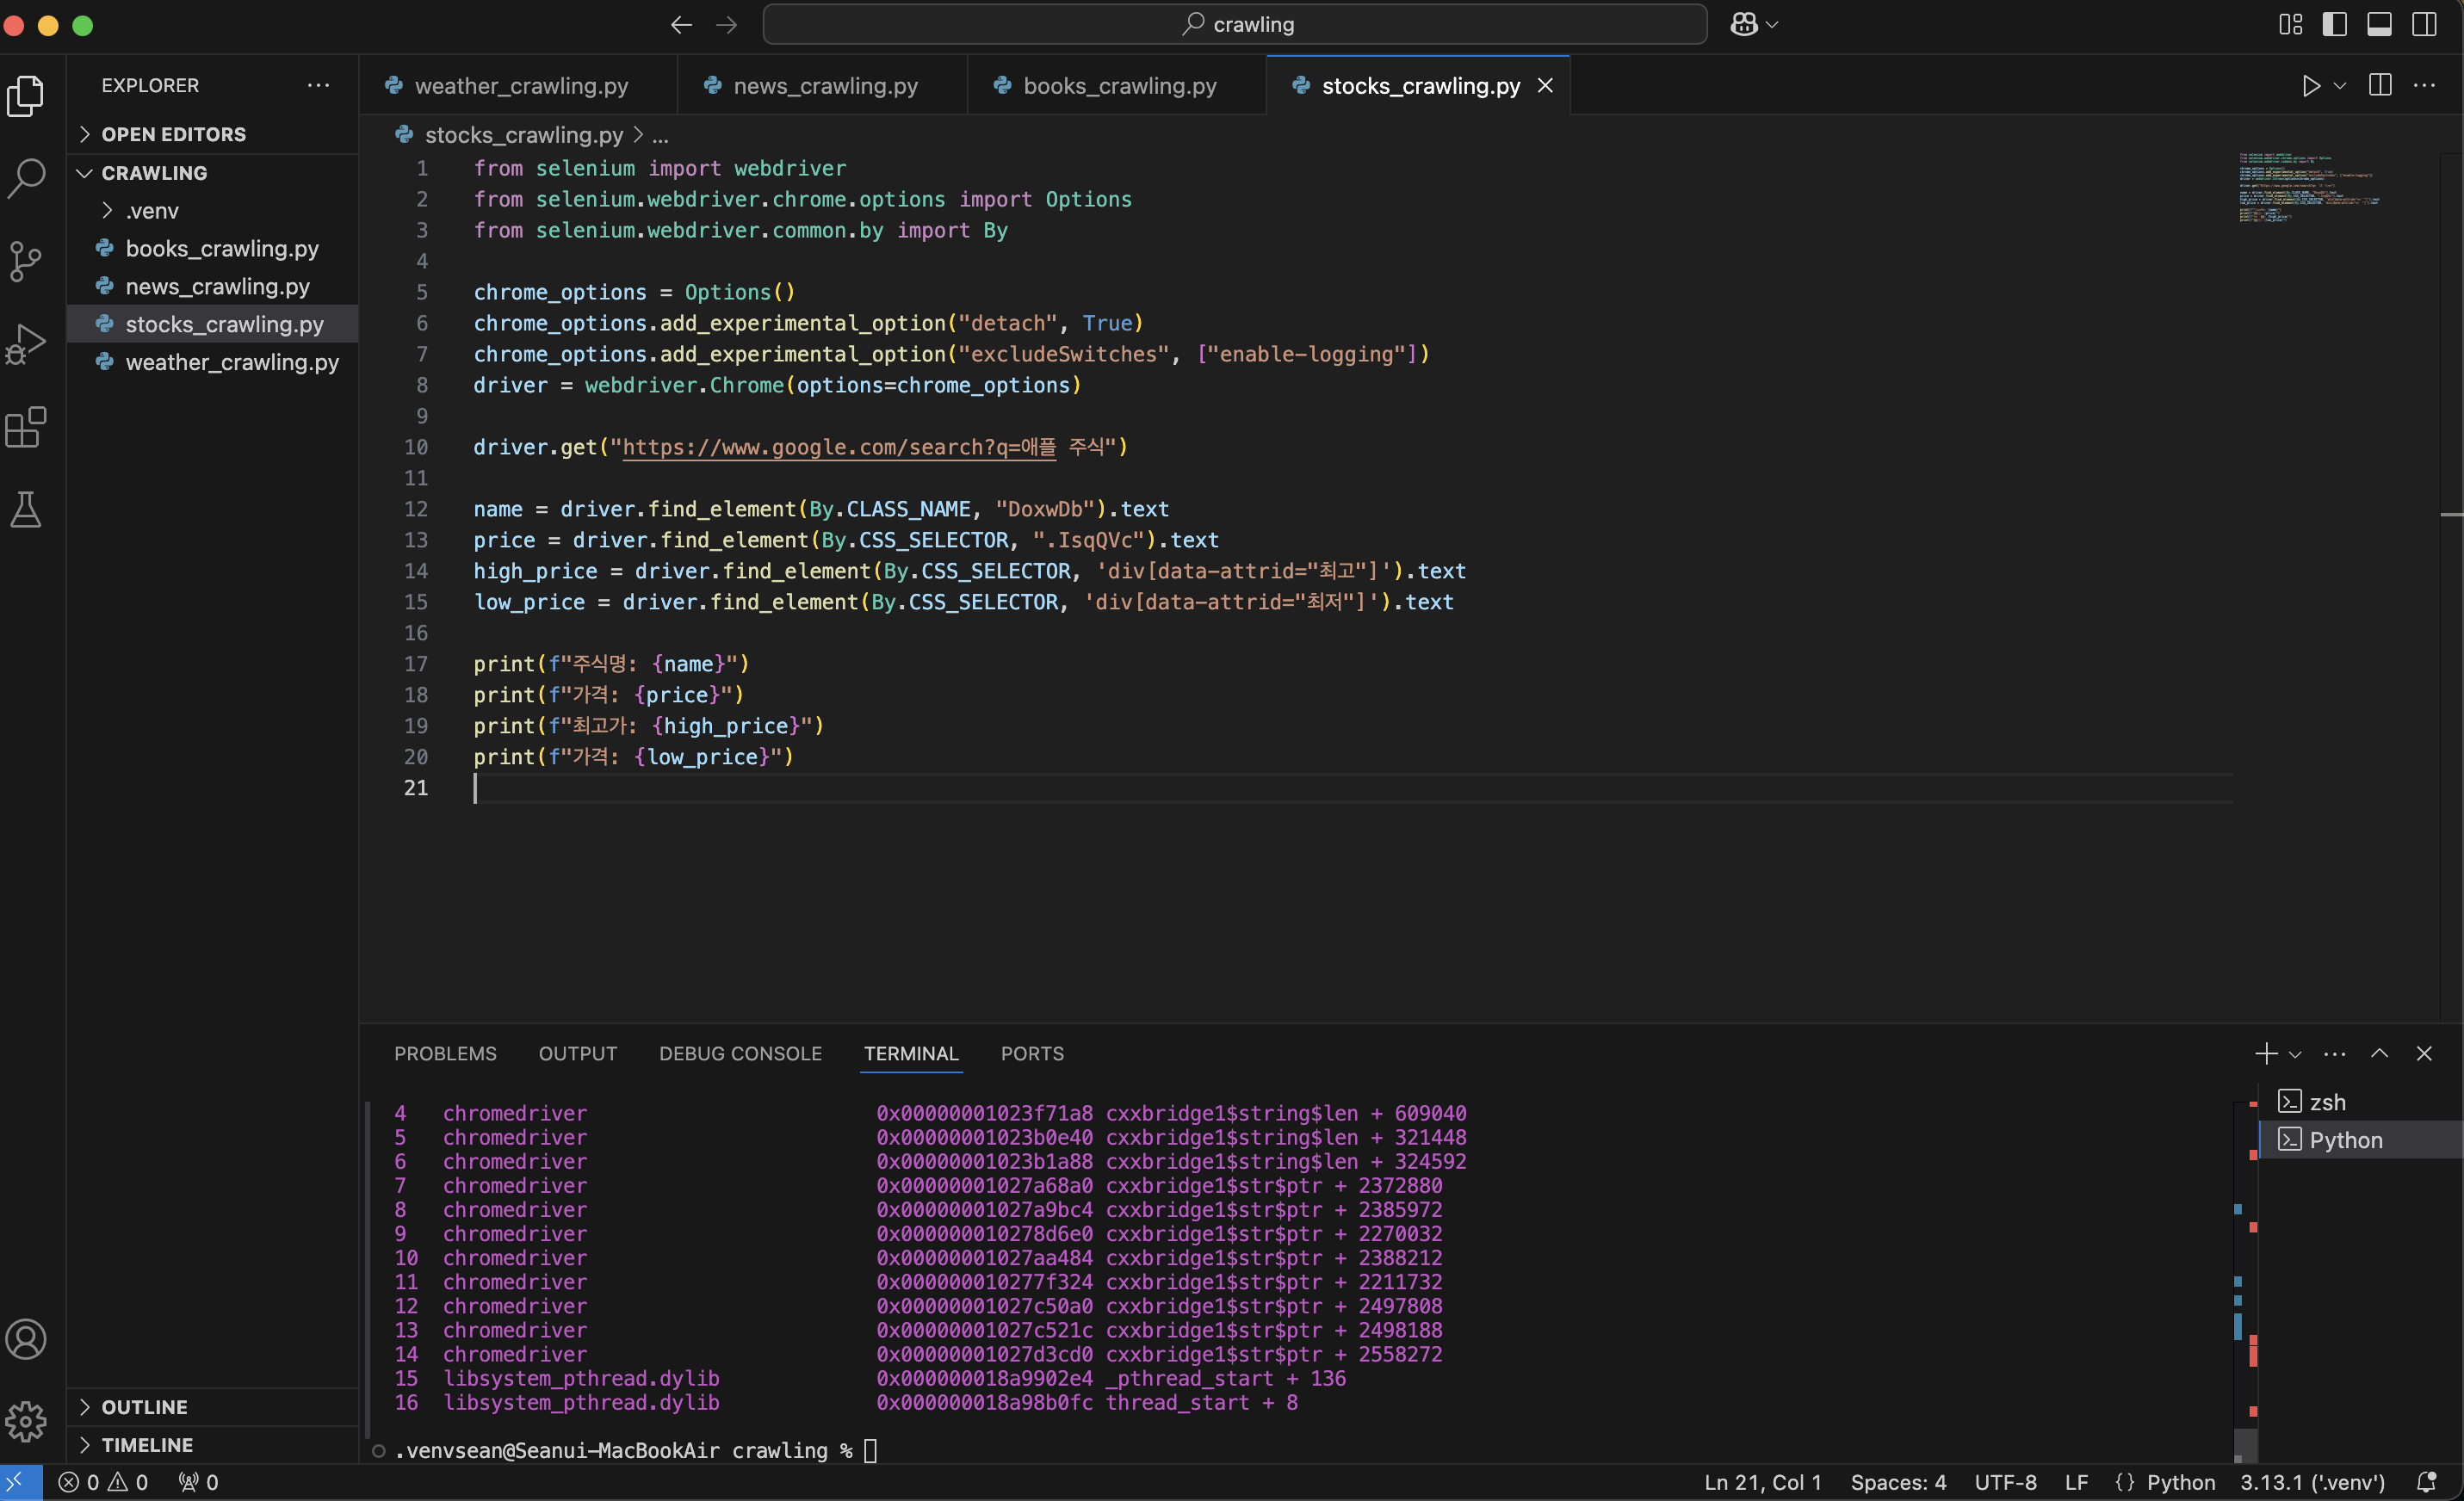This screenshot has width=2464, height=1501.
Task: Toggle the secondary side bar
Action: point(2425,25)
